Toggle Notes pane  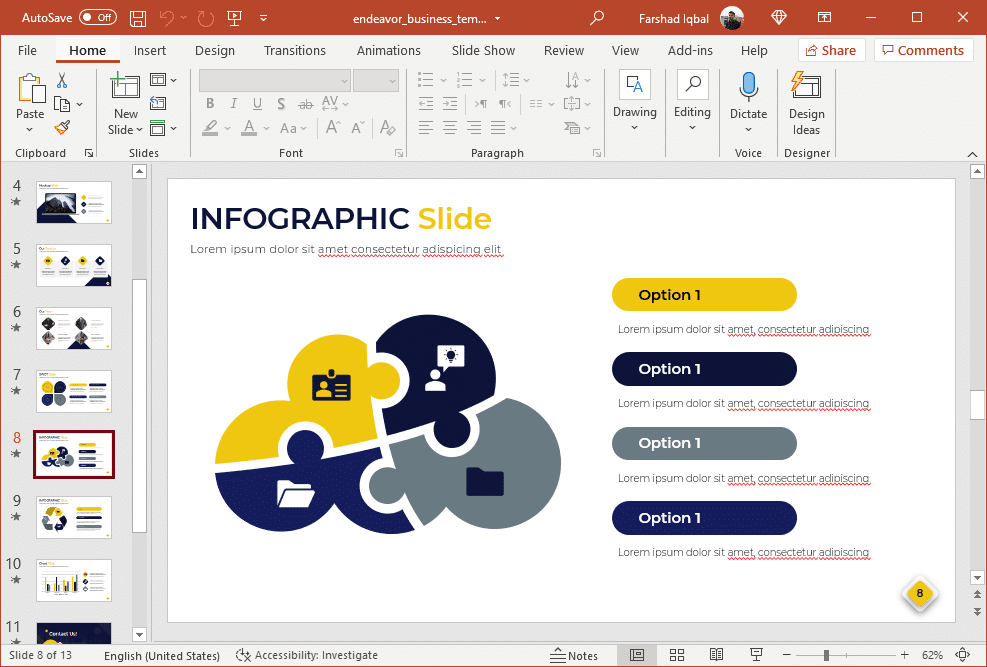coord(573,656)
